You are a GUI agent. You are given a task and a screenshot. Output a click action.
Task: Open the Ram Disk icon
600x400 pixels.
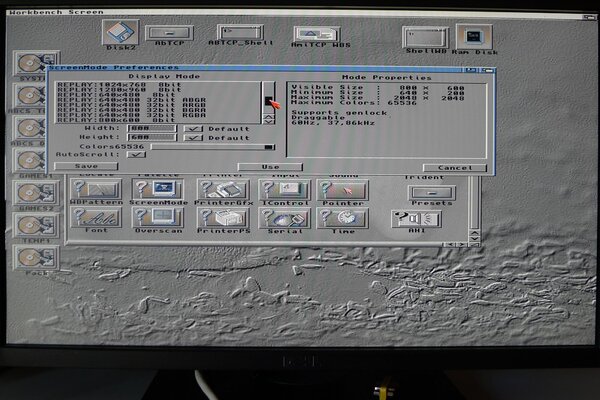(x=474, y=39)
